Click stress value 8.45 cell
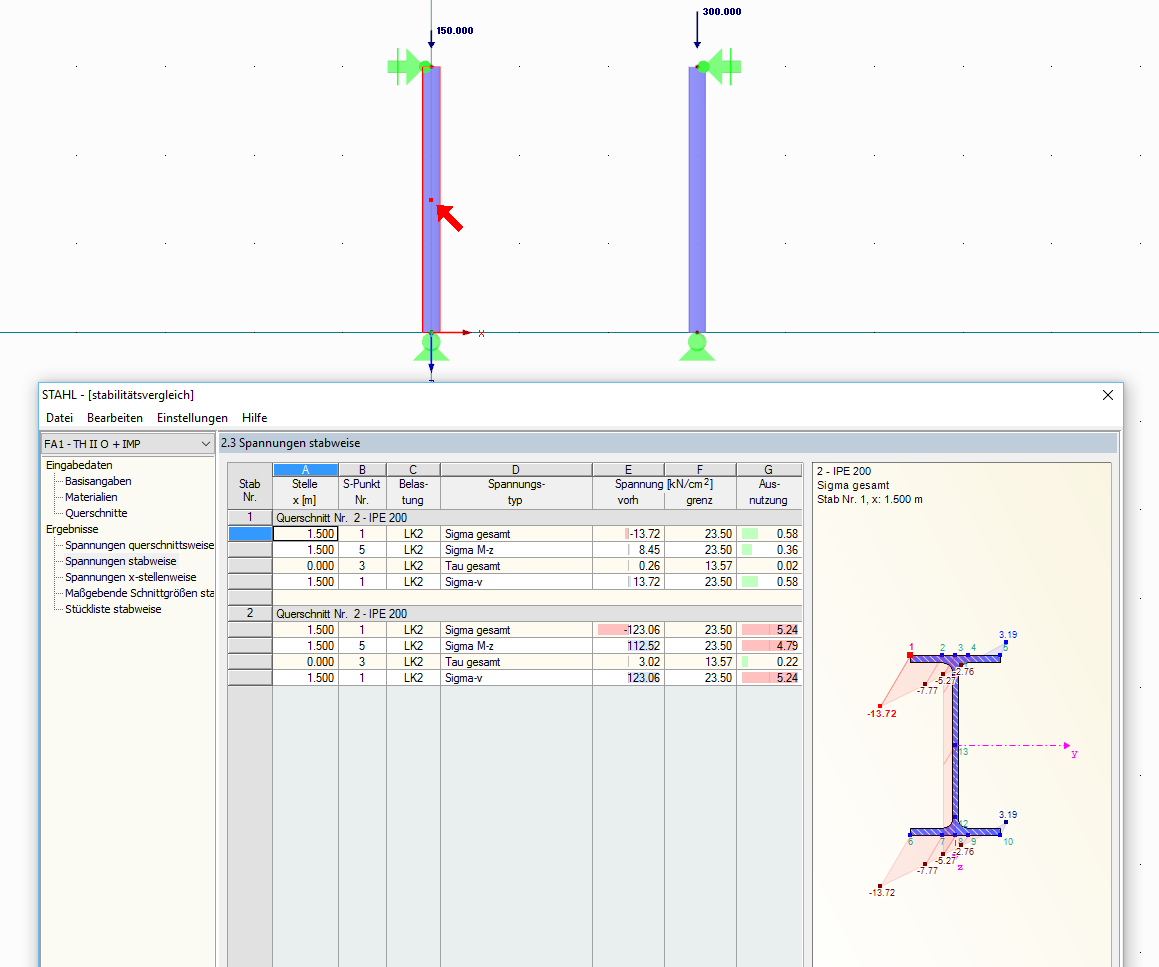This screenshot has height=967, width=1159. (x=628, y=550)
